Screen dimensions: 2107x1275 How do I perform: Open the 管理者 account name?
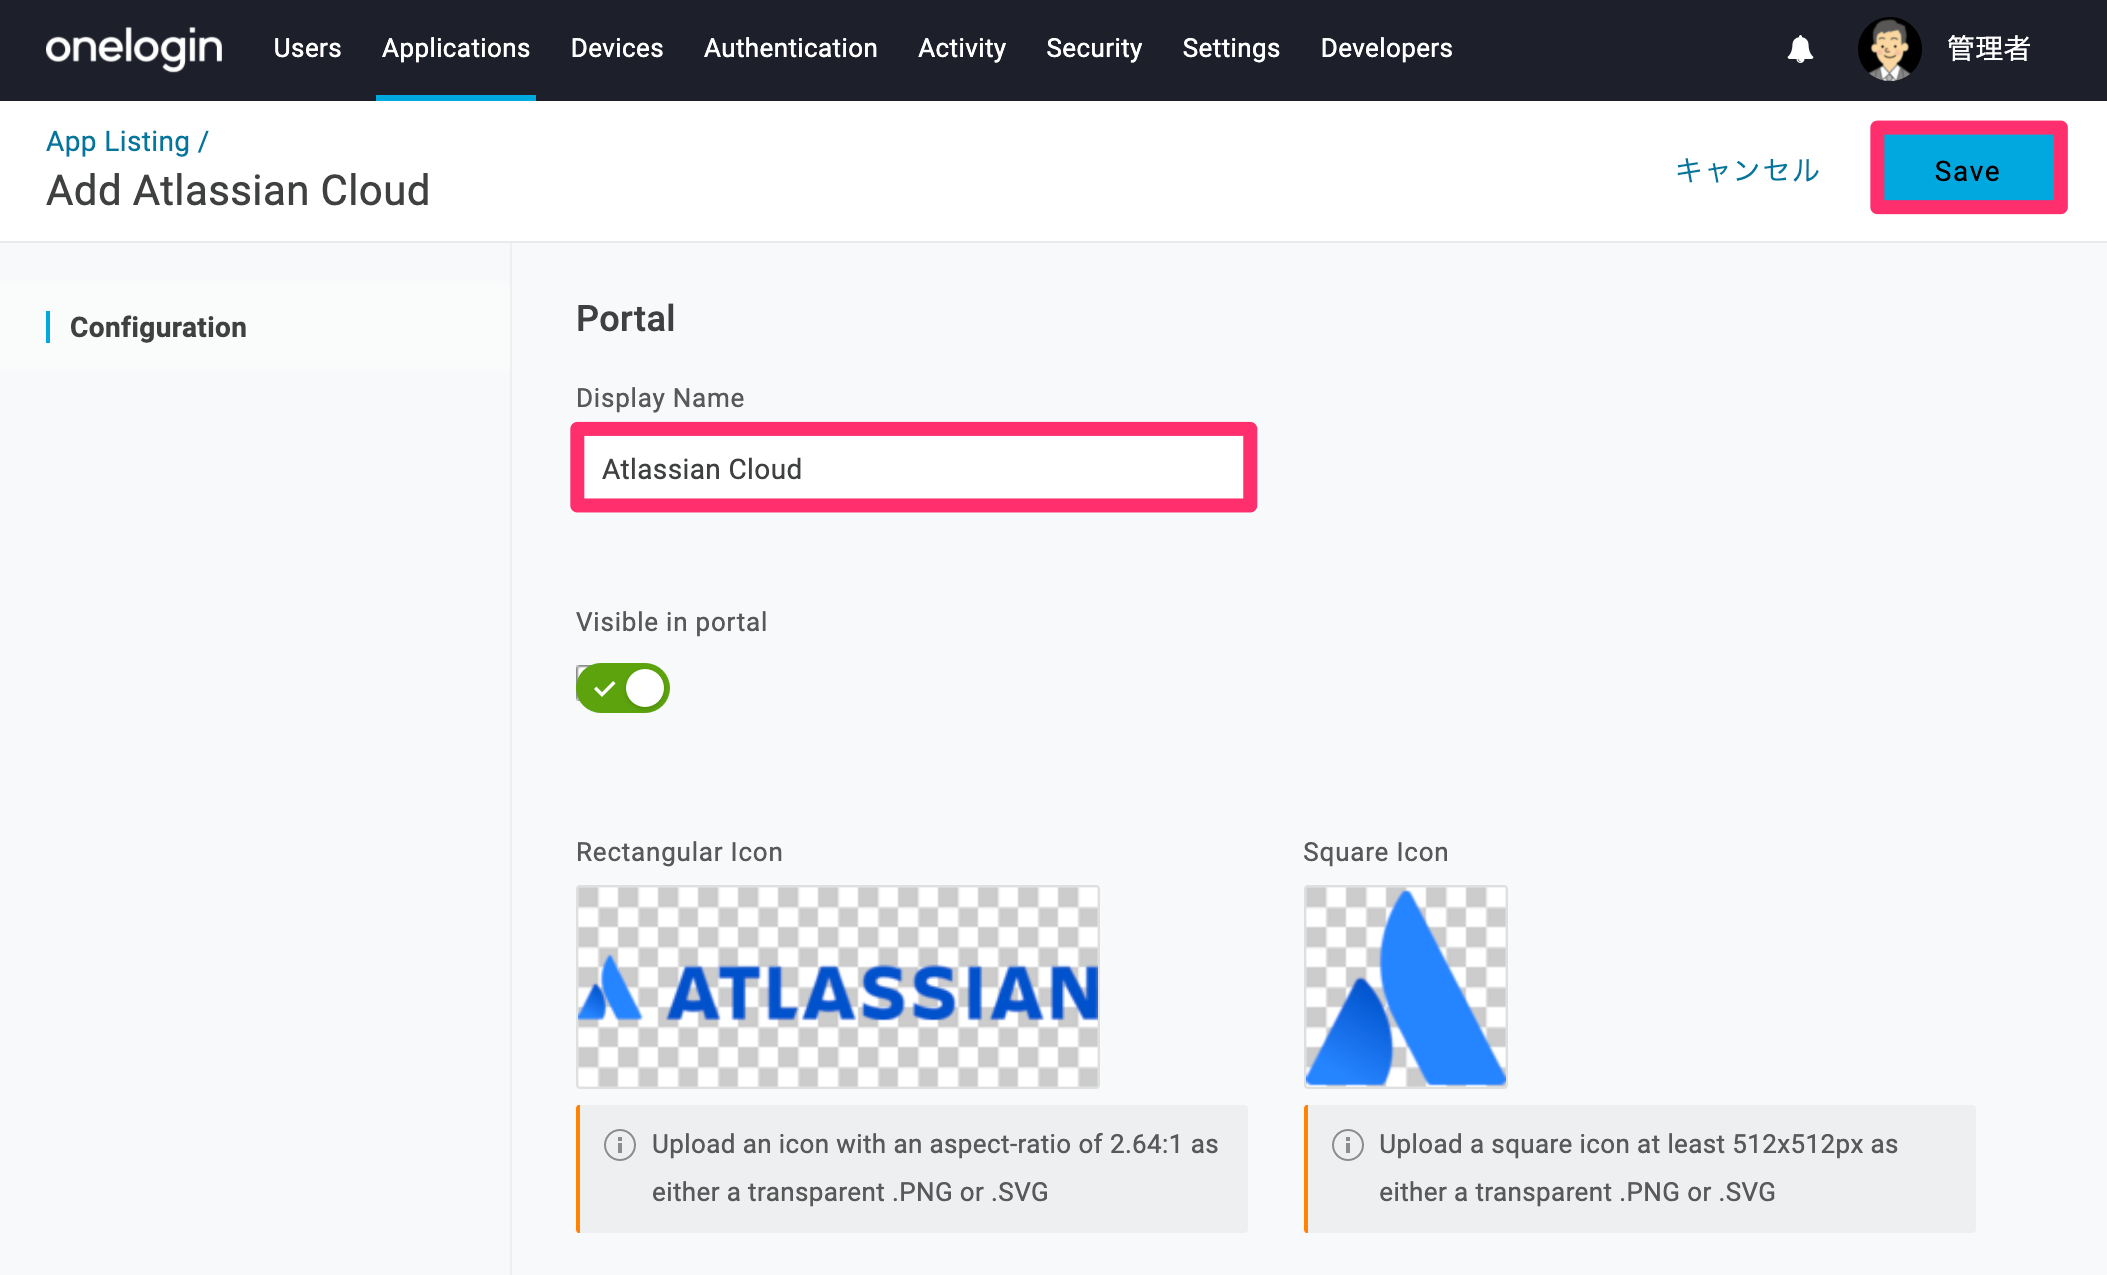(1989, 48)
